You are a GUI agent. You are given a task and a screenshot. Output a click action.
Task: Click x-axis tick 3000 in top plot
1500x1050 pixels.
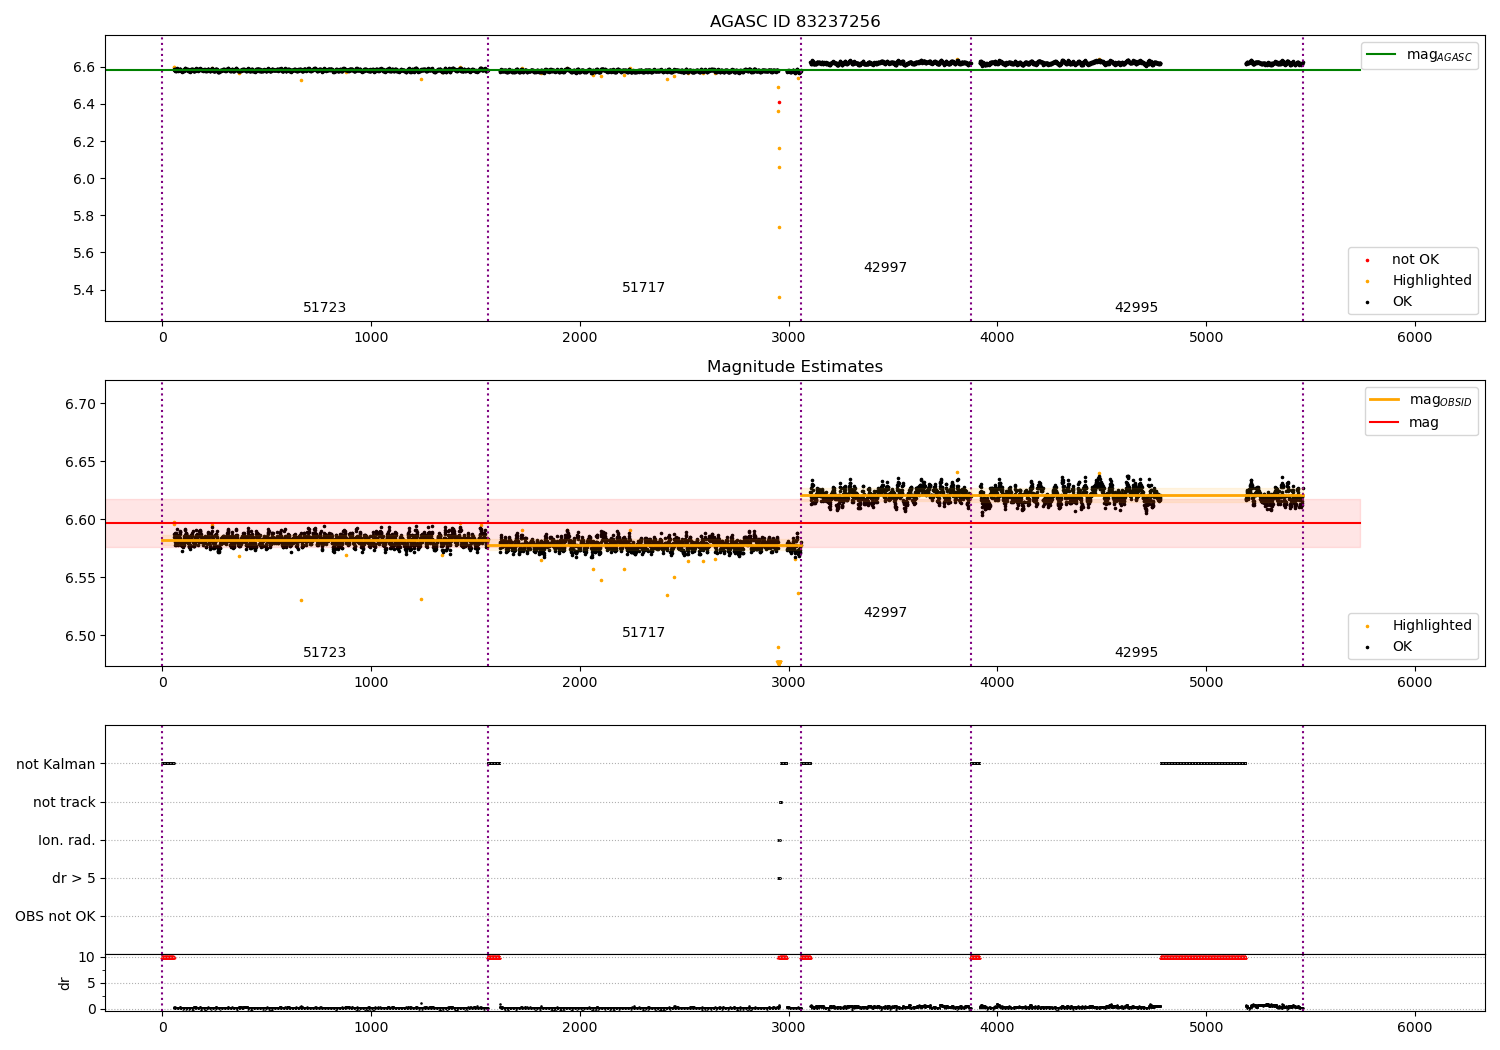[x=788, y=337]
